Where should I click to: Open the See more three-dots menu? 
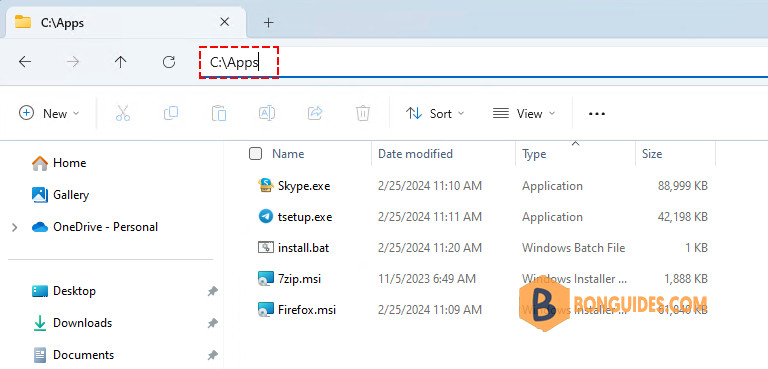pyautogui.click(x=597, y=114)
